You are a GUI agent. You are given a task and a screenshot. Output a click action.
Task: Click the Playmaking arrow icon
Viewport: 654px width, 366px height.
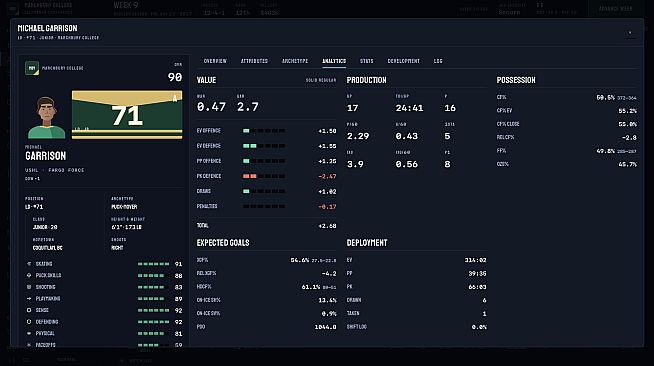click(29, 298)
